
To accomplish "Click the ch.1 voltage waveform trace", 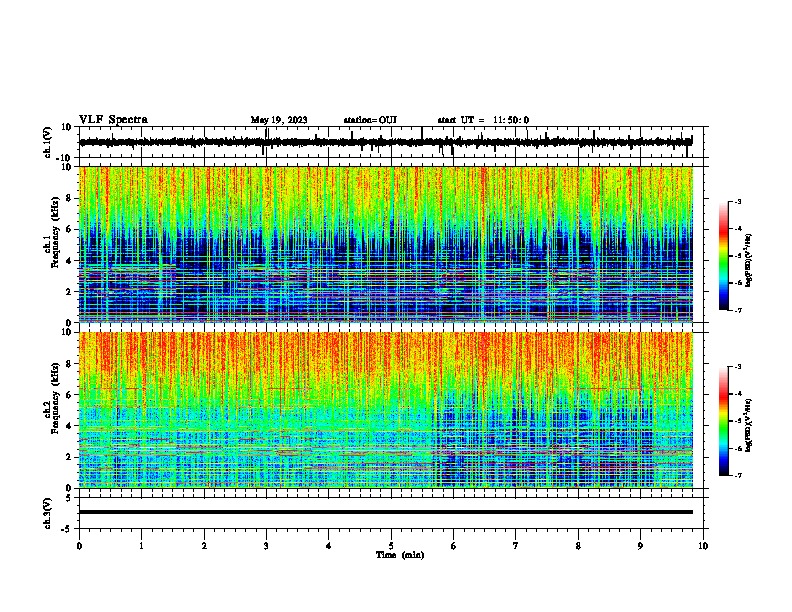I will pos(385,142).
